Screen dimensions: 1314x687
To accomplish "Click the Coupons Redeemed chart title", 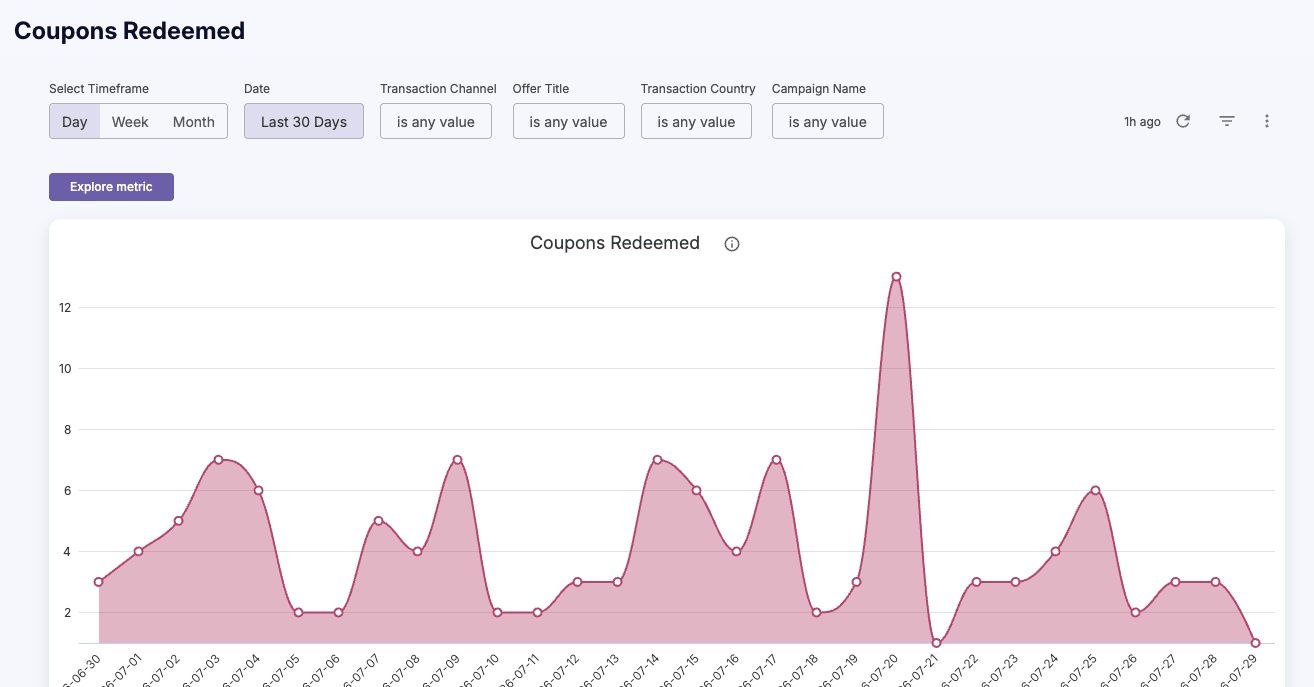I will tap(615, 243).
